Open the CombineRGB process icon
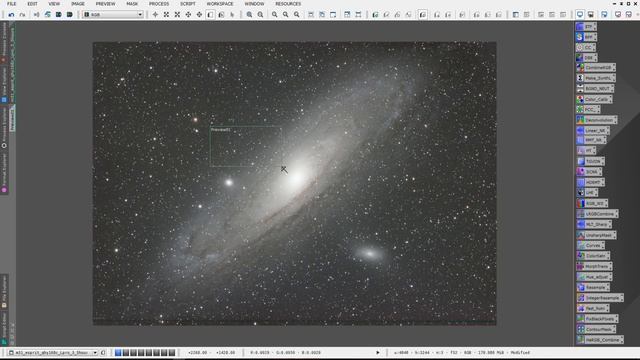 click(596, 68)
